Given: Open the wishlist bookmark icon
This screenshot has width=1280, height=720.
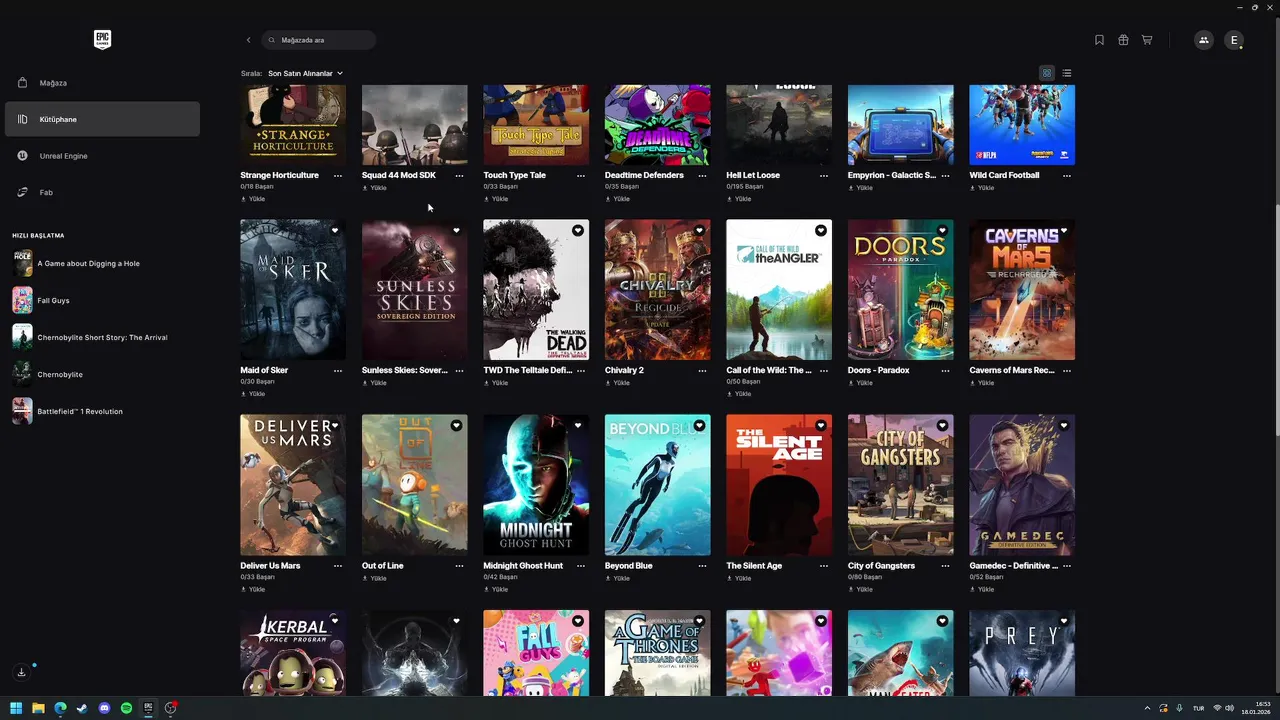Looking at the screenshot, I should coord(1099,40).
